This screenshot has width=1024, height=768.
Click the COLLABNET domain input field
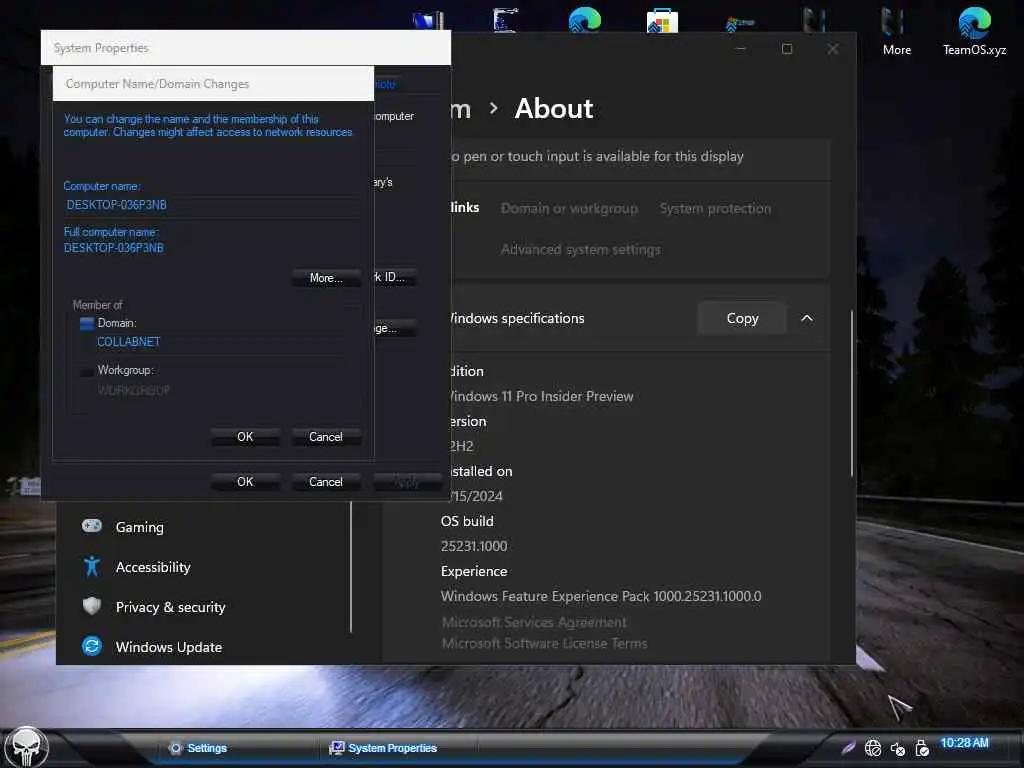(x=219, y=342)
